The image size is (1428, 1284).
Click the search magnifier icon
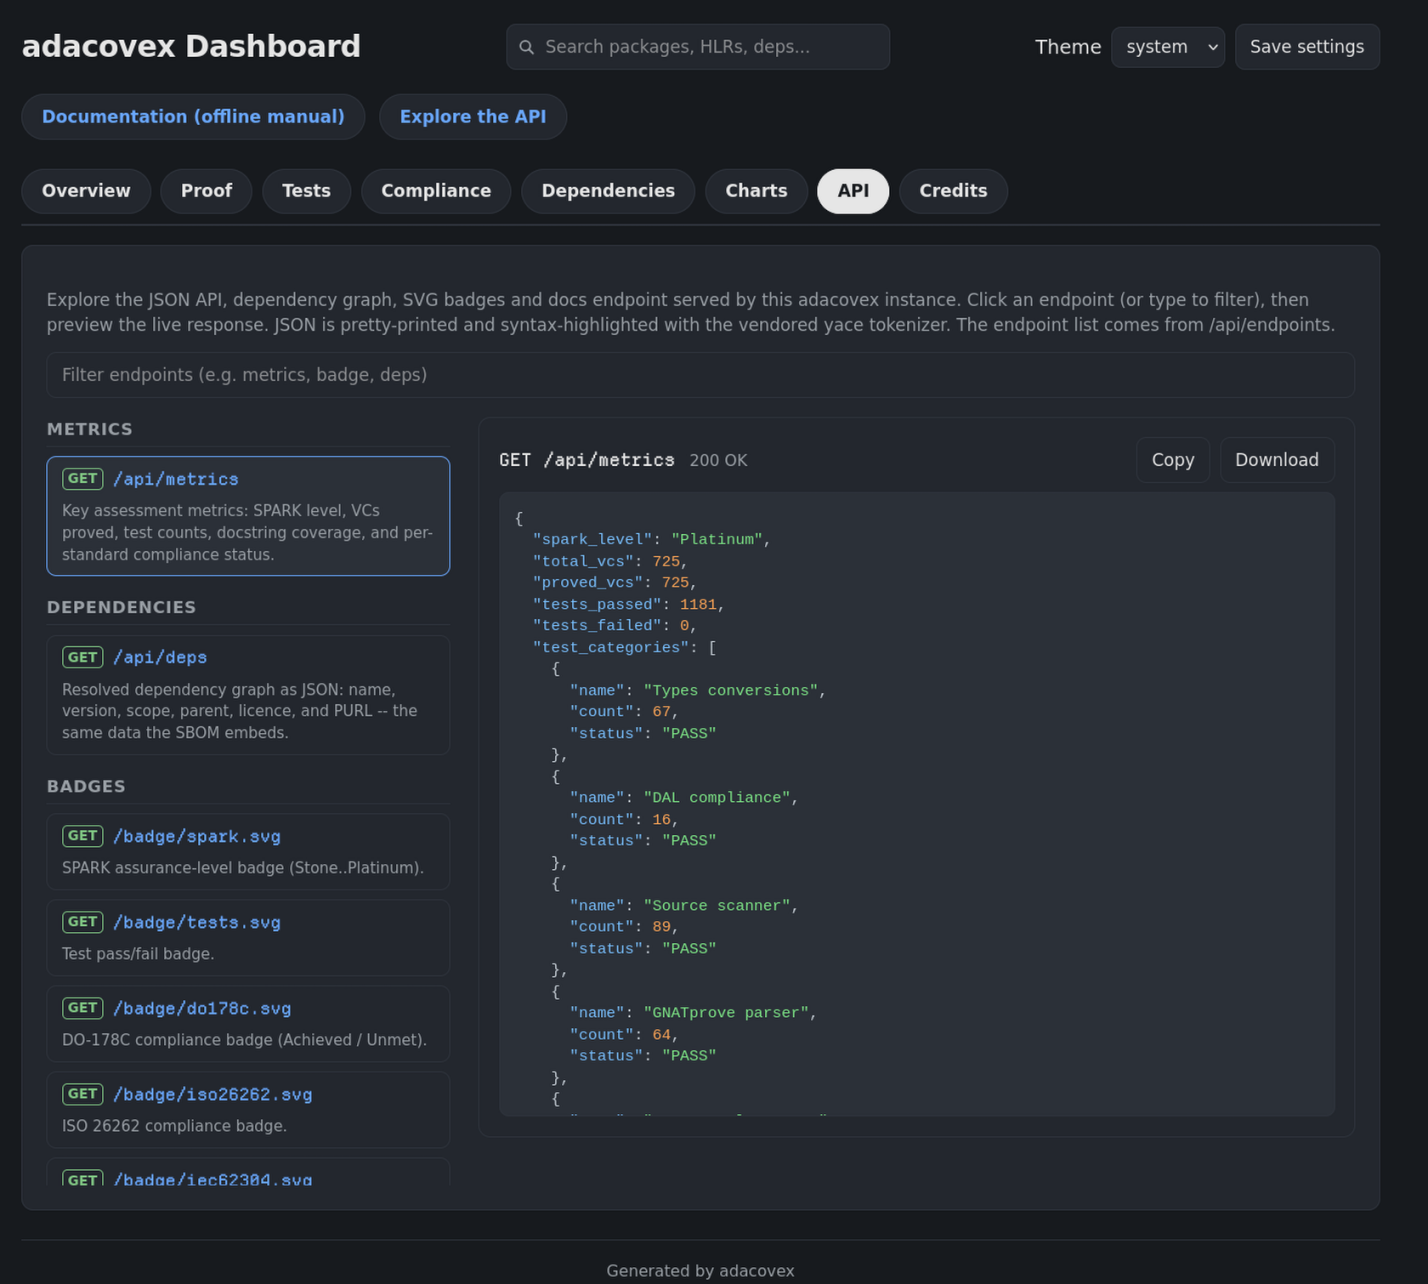tap(526, 47)
